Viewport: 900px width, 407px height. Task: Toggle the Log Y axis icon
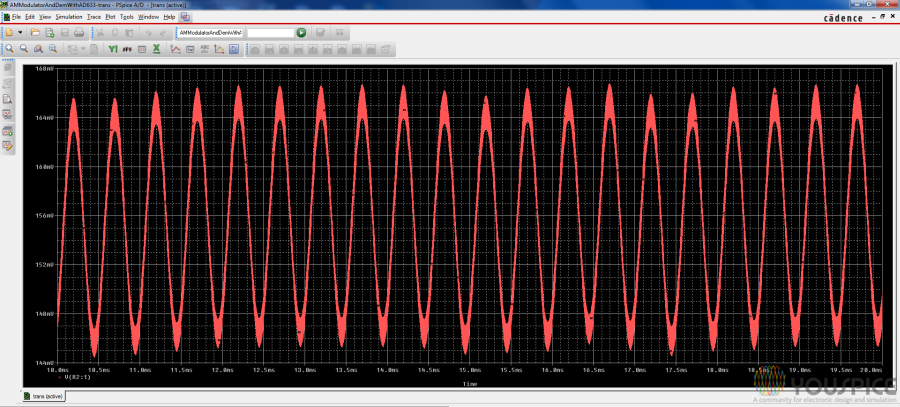click(x=113, y=49)
